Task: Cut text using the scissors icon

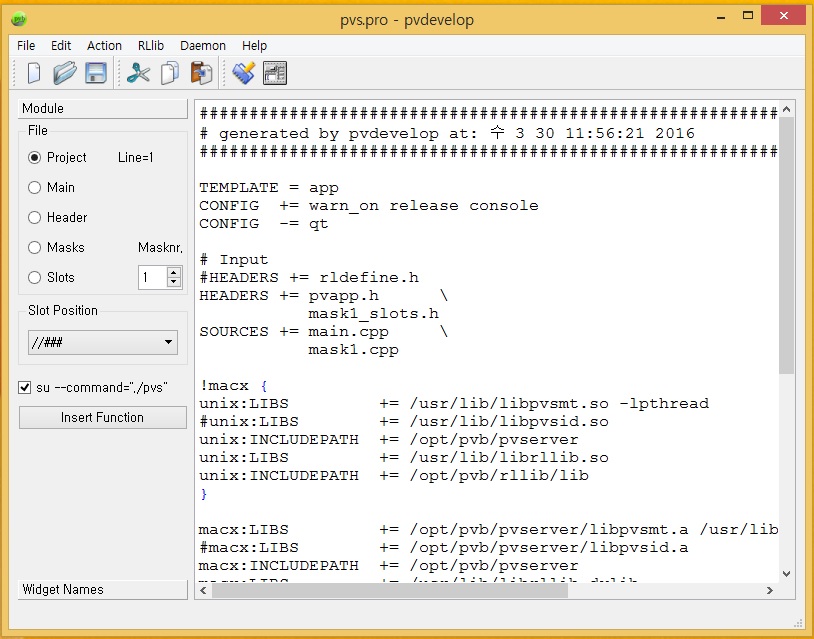Action: [138, 72]
